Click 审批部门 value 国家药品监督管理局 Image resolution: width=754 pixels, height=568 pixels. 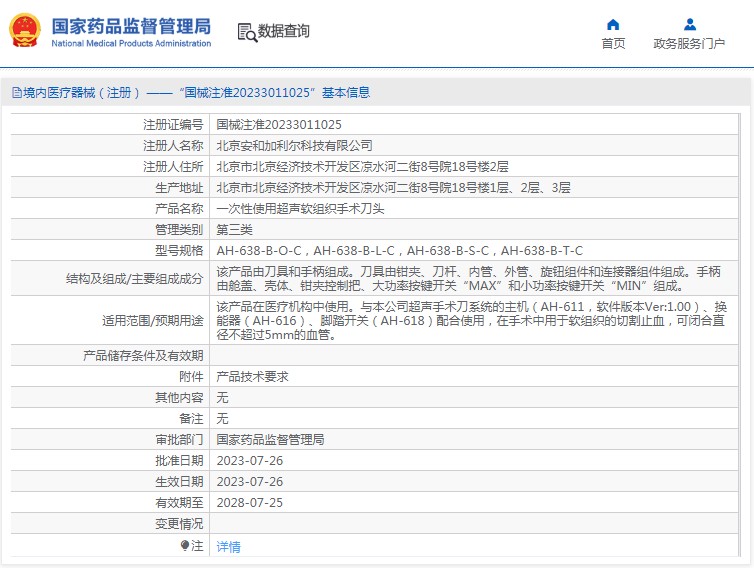pos(270,440)
